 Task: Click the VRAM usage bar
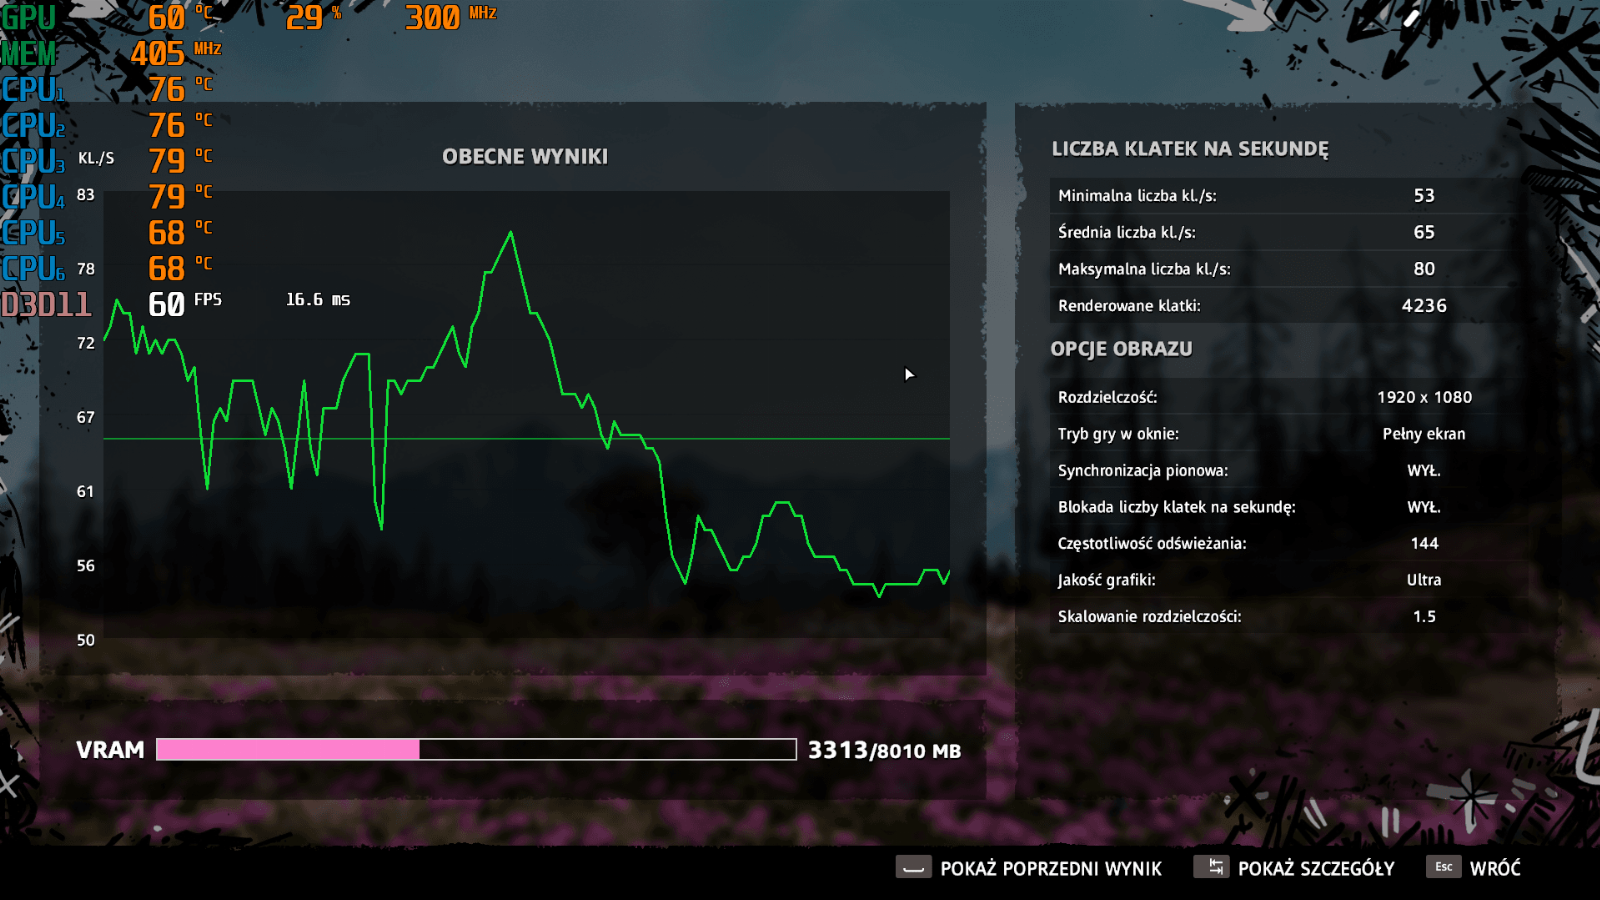476,750
